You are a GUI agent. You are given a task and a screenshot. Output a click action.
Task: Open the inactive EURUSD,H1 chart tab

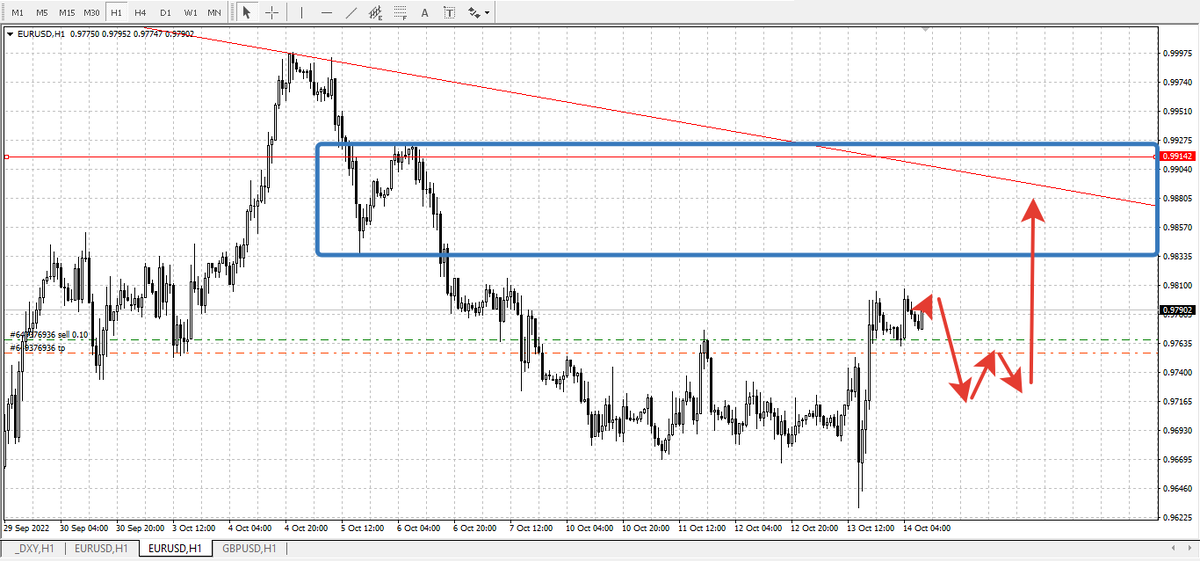click(102, 548)
